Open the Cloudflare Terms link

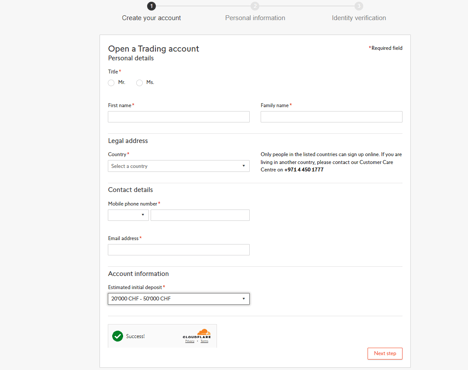click(204, 341)
